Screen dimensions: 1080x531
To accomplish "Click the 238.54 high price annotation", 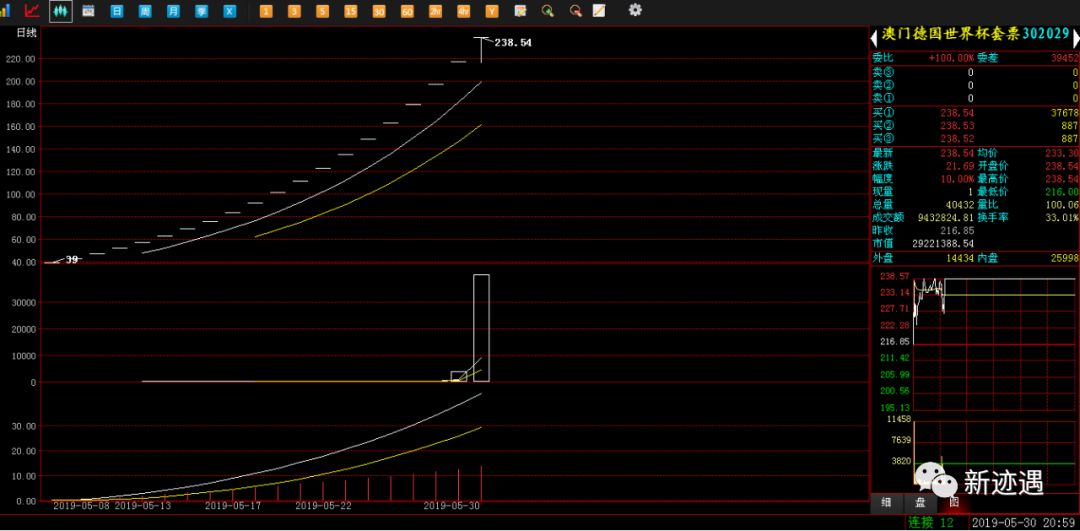I will (513, 43).
